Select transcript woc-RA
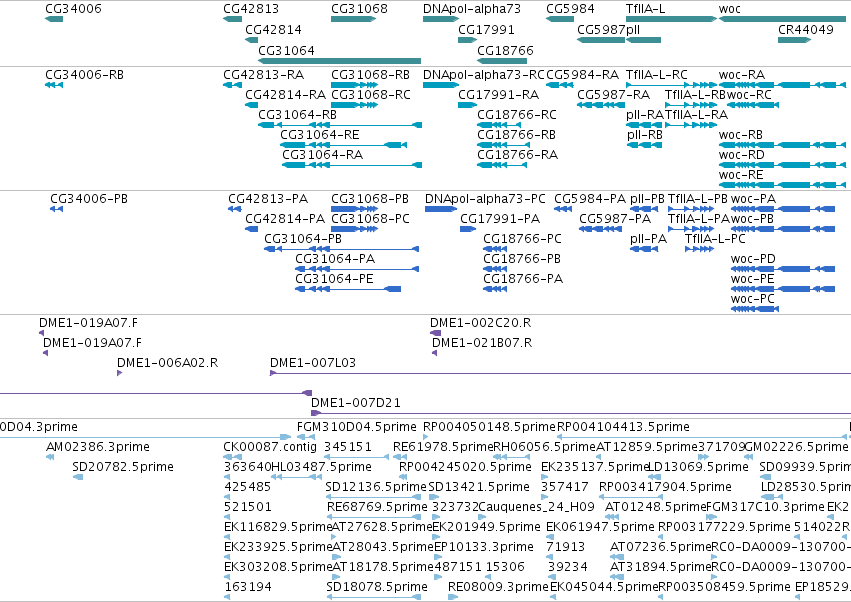 click(x=742, y=75)
